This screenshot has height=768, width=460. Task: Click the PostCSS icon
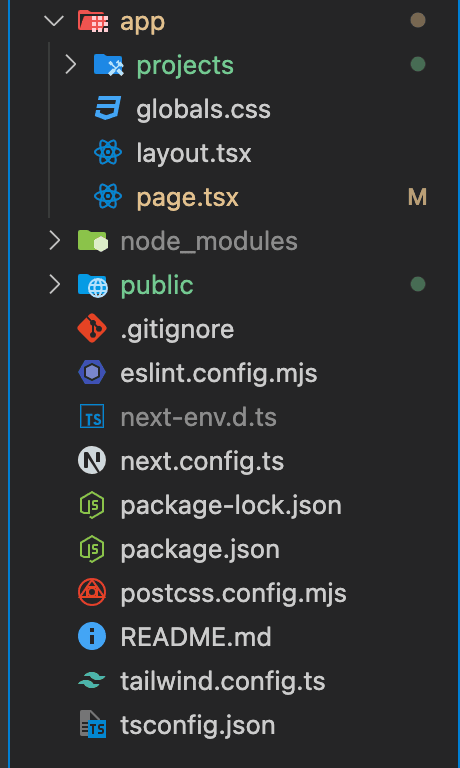coord(92,593)
